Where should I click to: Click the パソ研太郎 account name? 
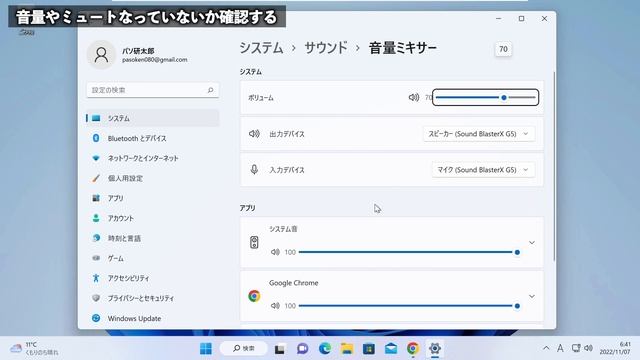[x=138, y=51]
